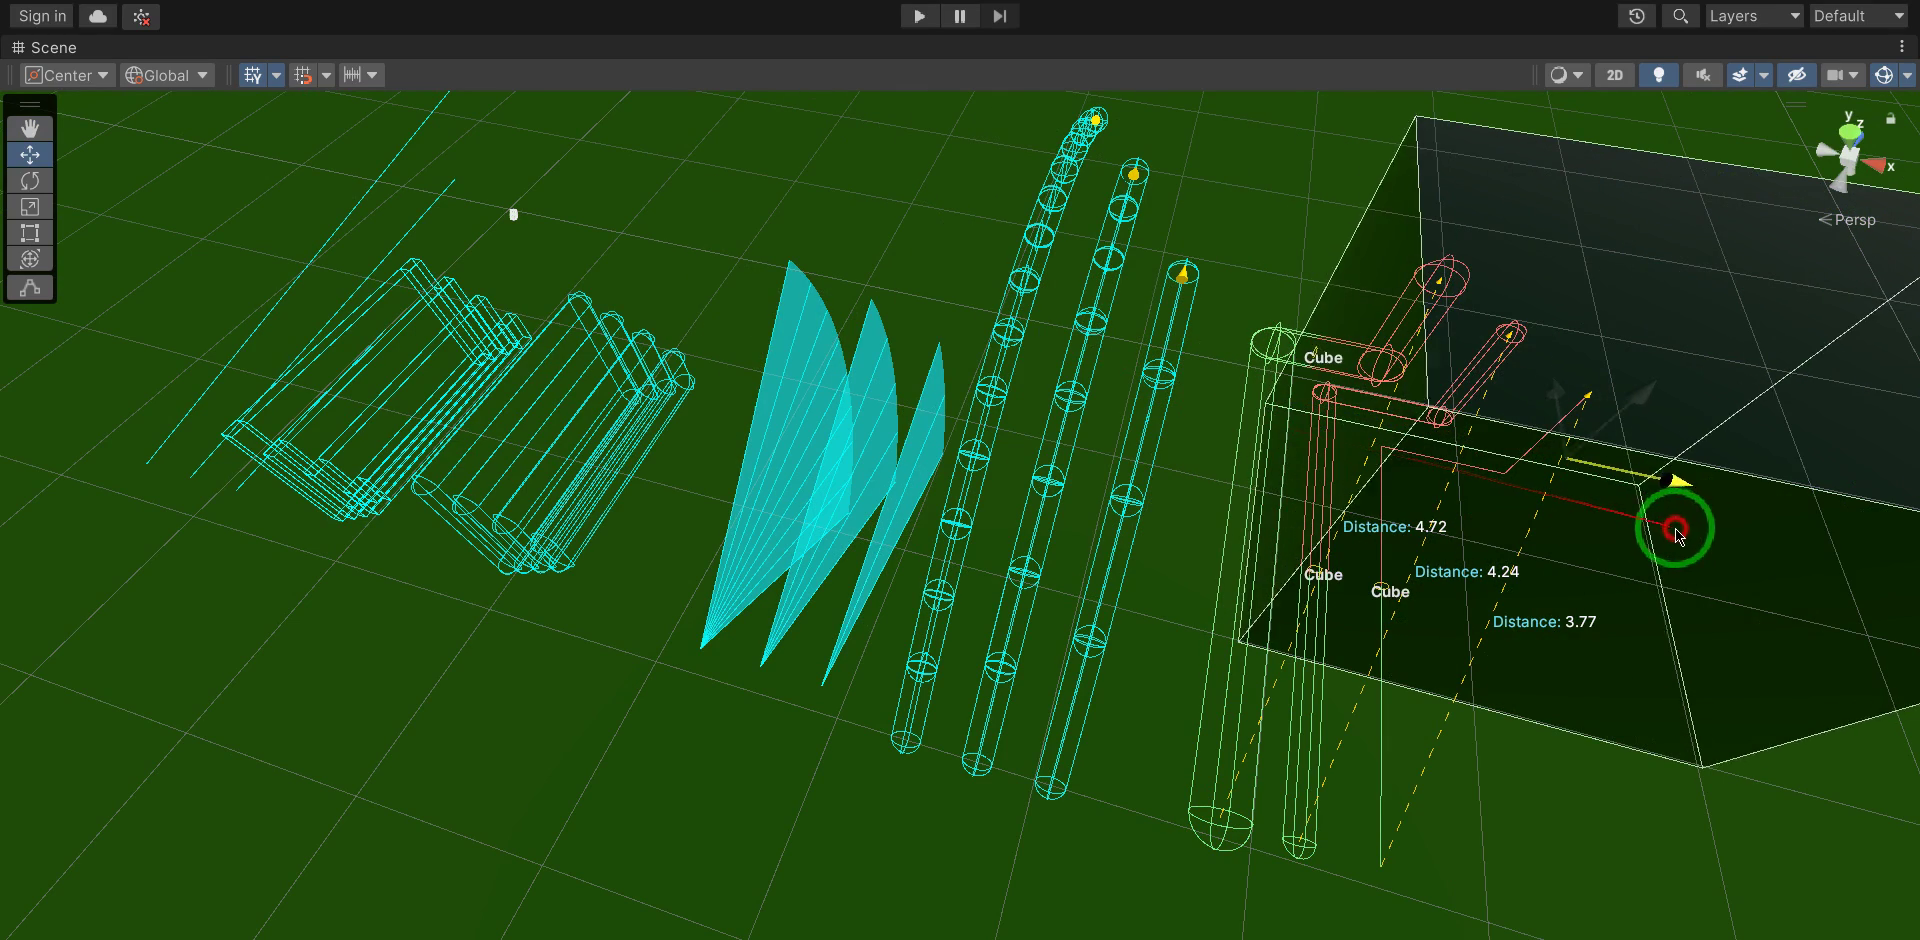Open grid visibility options arrow
This screenshot has height=940, width=1920.
276,75
